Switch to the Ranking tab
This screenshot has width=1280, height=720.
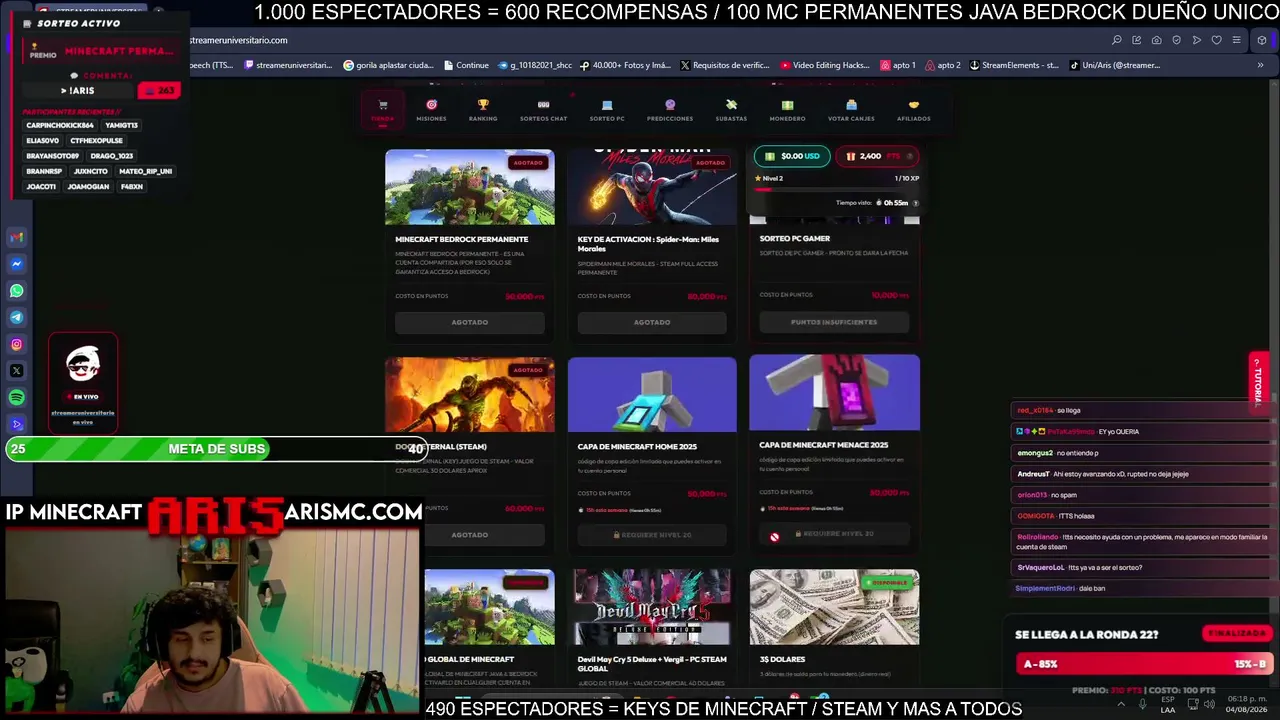483,110
